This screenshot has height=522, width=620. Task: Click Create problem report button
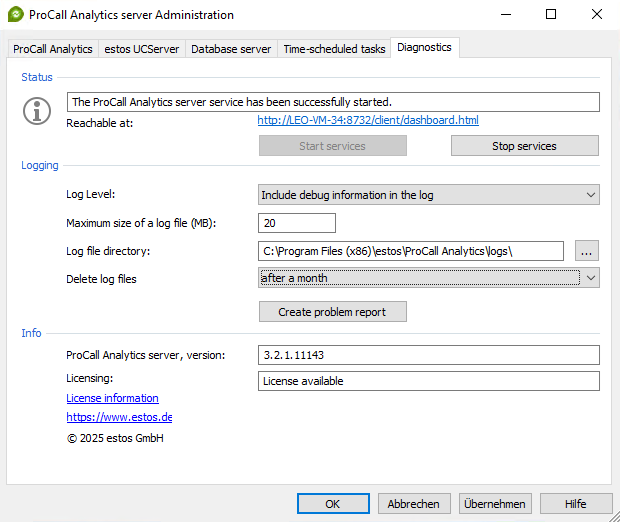coord(332,312)
